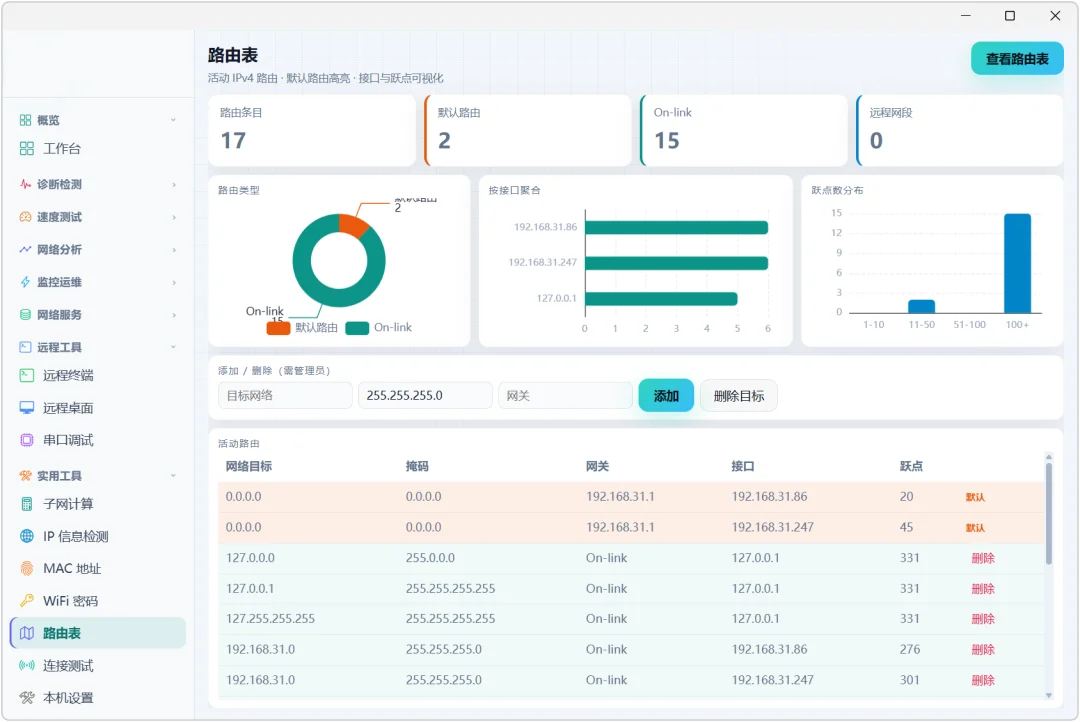Click the 速度测试 gauge icon

point(25,217)
